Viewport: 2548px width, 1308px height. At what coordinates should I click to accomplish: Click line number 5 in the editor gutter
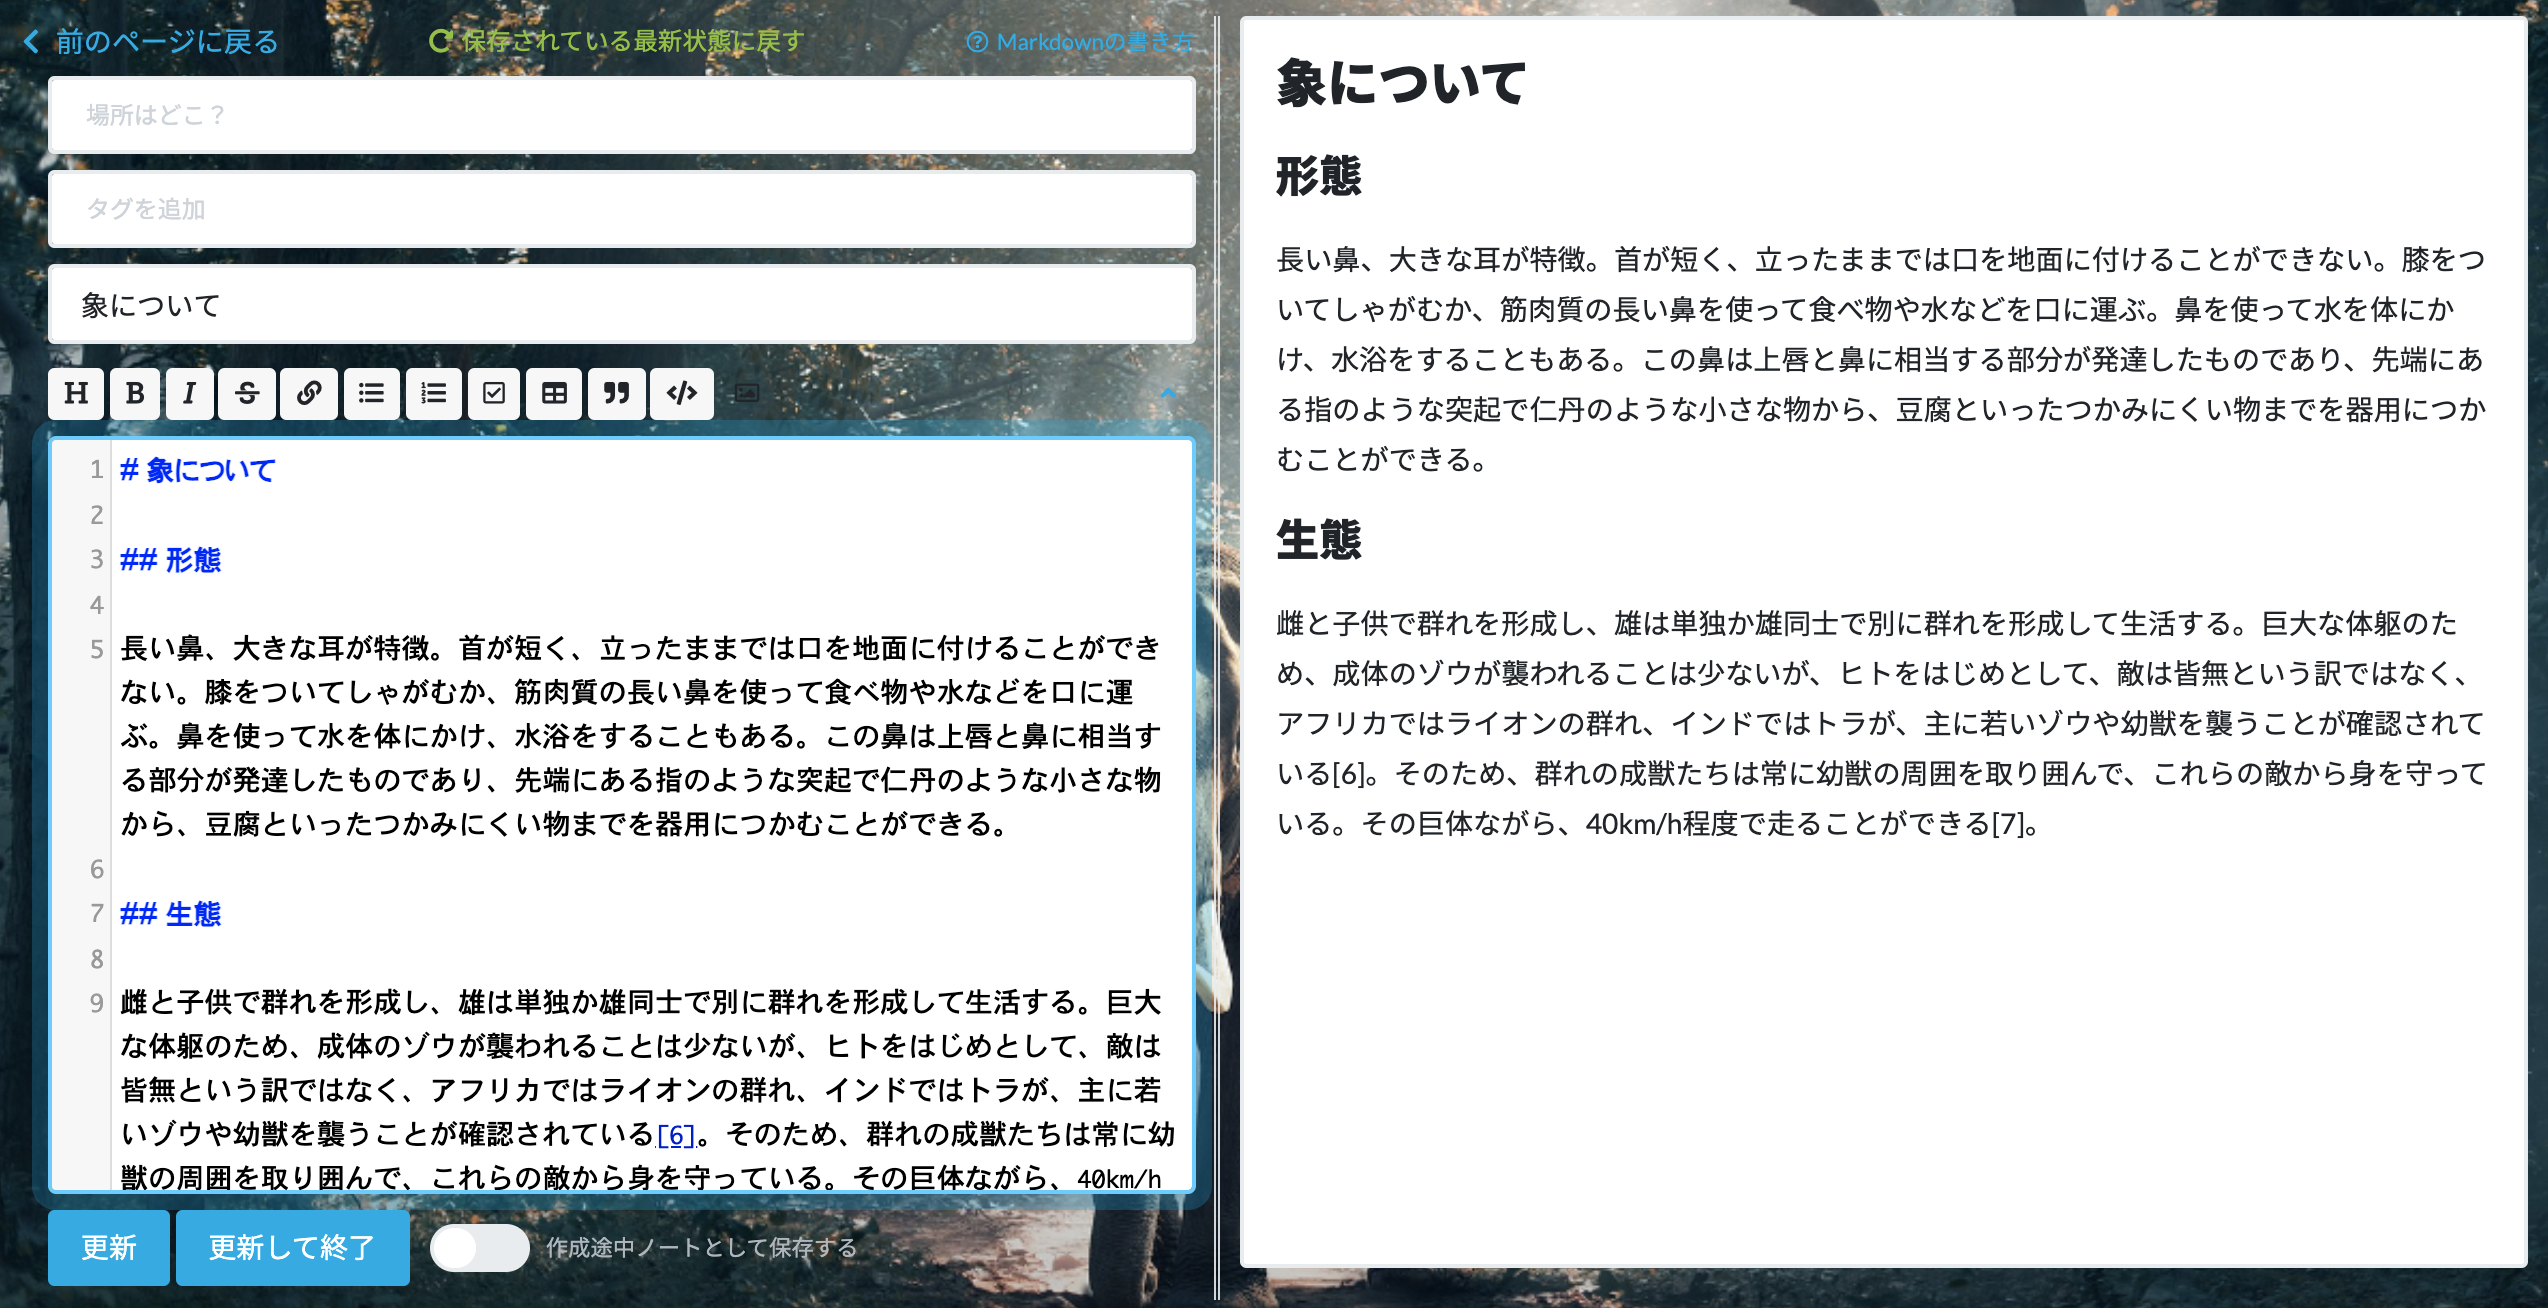tap(96, 648)
